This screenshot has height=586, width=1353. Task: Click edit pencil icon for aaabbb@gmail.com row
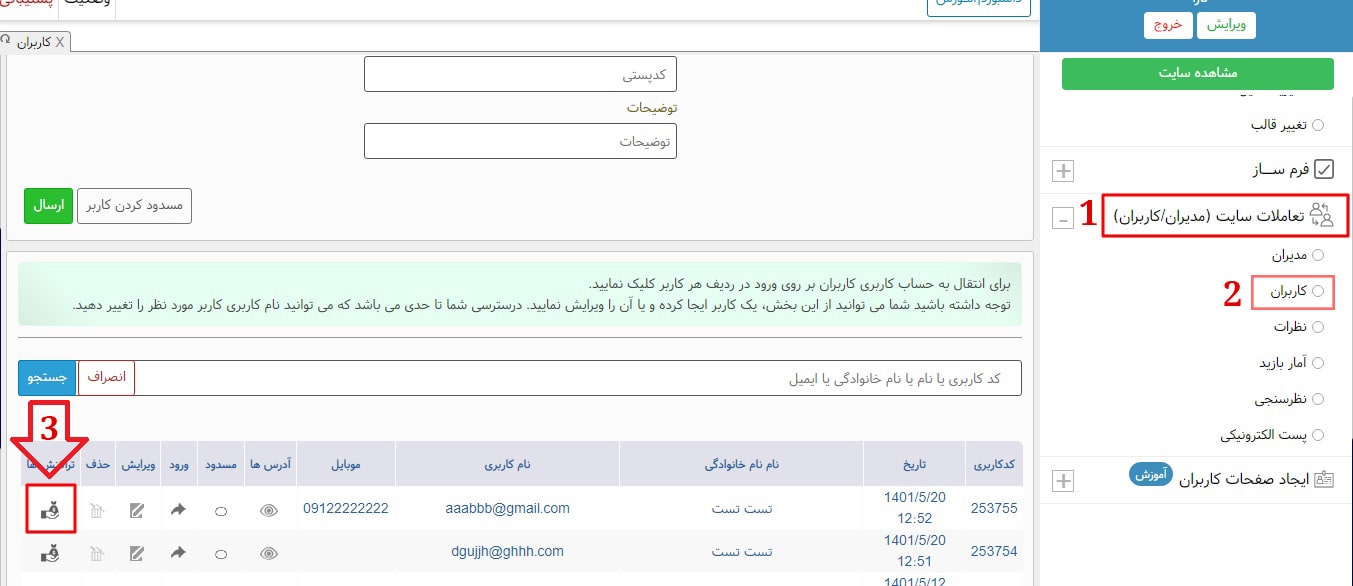pyautogui.click(x=137, y=510)
